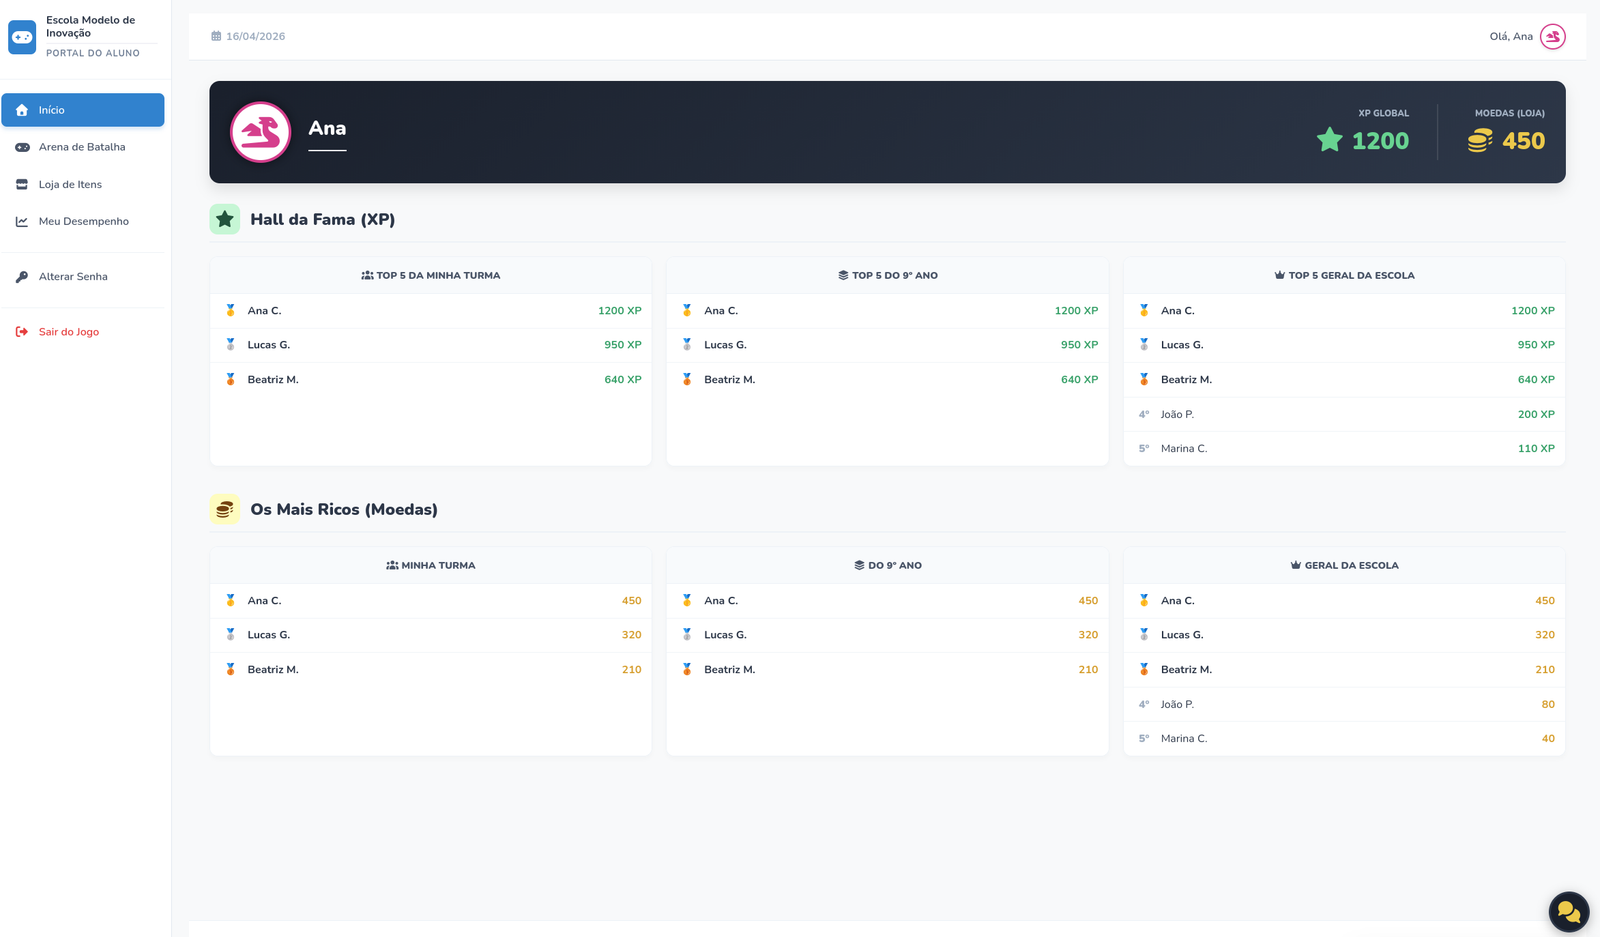
Task: Click the Hall da Fama star badge
Action: click(x=225, y=219)
